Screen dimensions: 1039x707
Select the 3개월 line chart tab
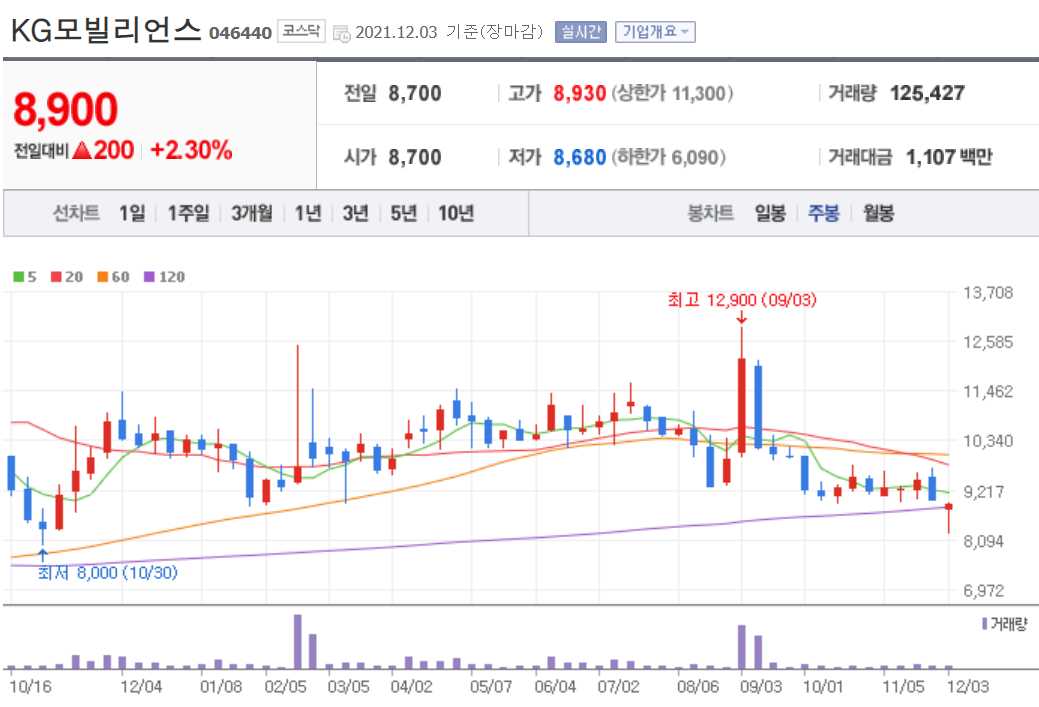[251, 213]
